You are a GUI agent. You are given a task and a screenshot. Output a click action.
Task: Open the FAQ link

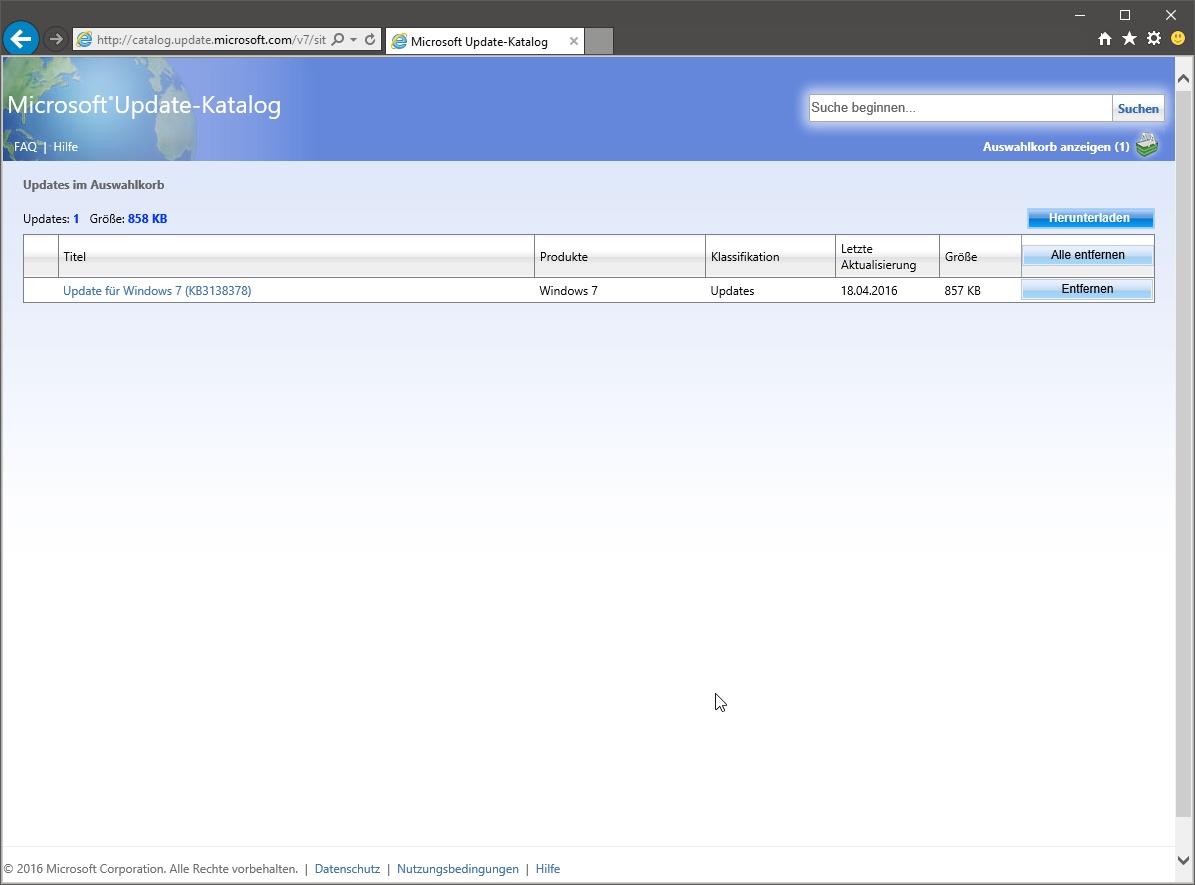point(25,146)
